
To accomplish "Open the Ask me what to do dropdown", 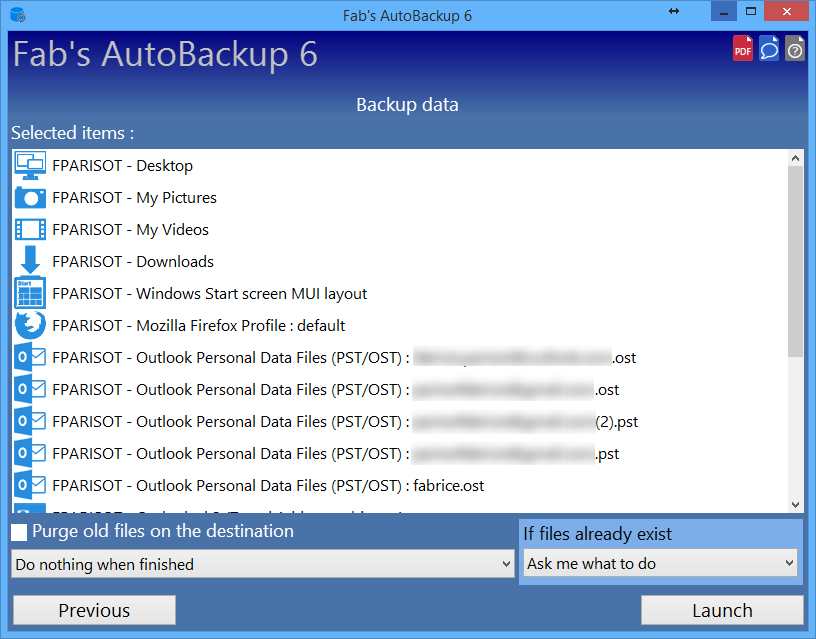I will [x=660, y=563].
